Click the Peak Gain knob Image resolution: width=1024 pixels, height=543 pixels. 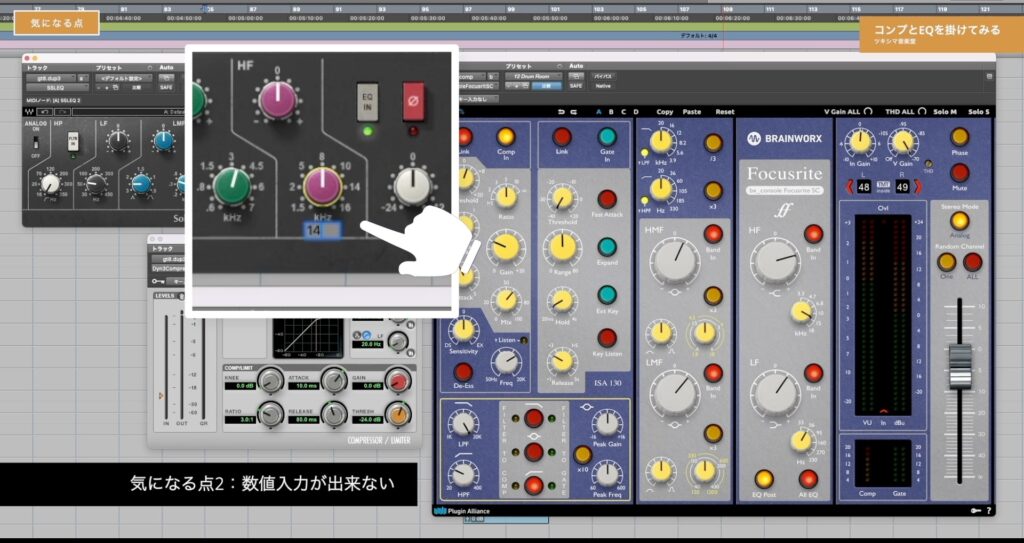coord(607,423)
